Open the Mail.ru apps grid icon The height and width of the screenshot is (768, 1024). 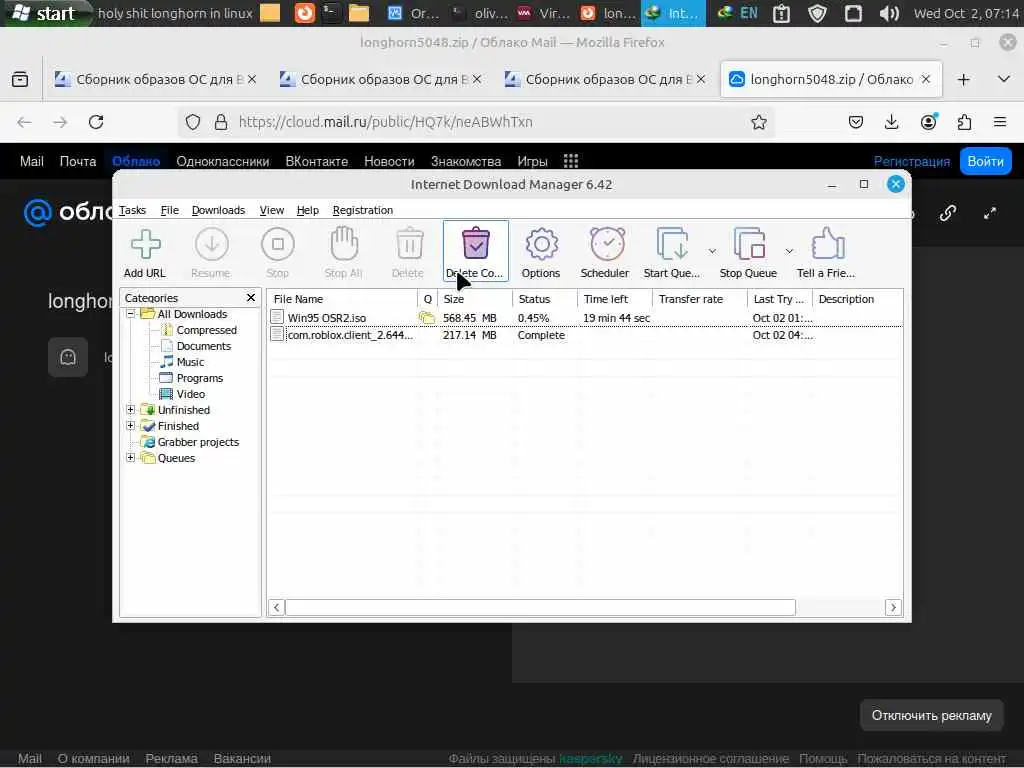click(571, 161)
